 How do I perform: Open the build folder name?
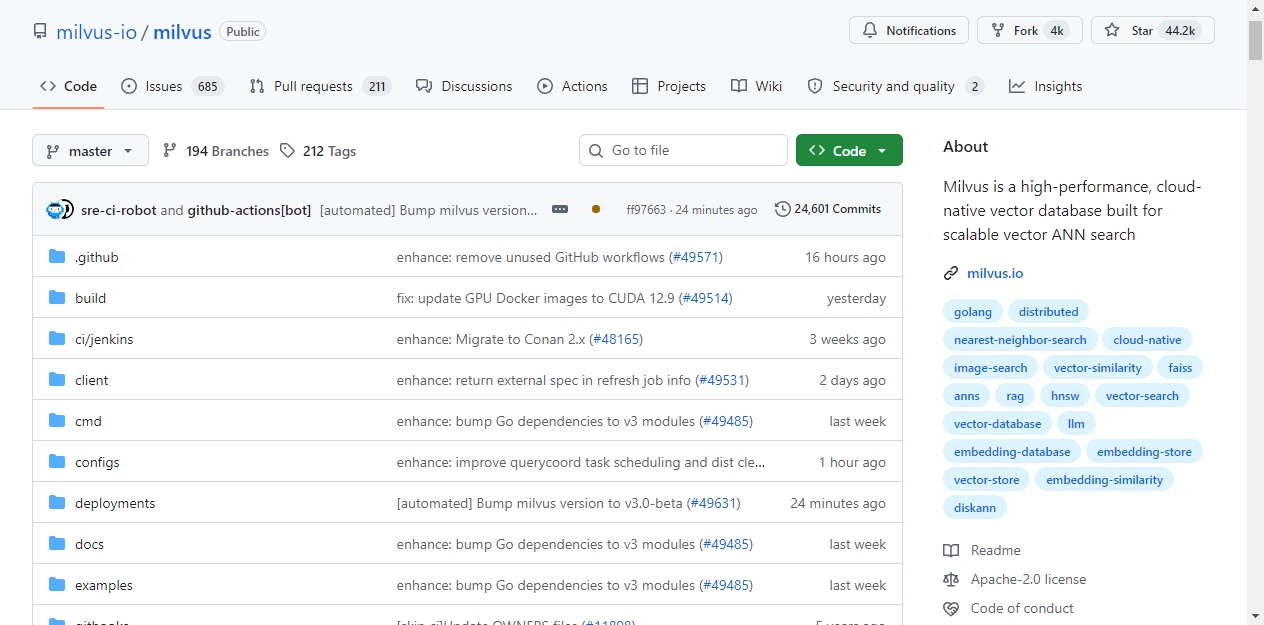coord(90,298)
